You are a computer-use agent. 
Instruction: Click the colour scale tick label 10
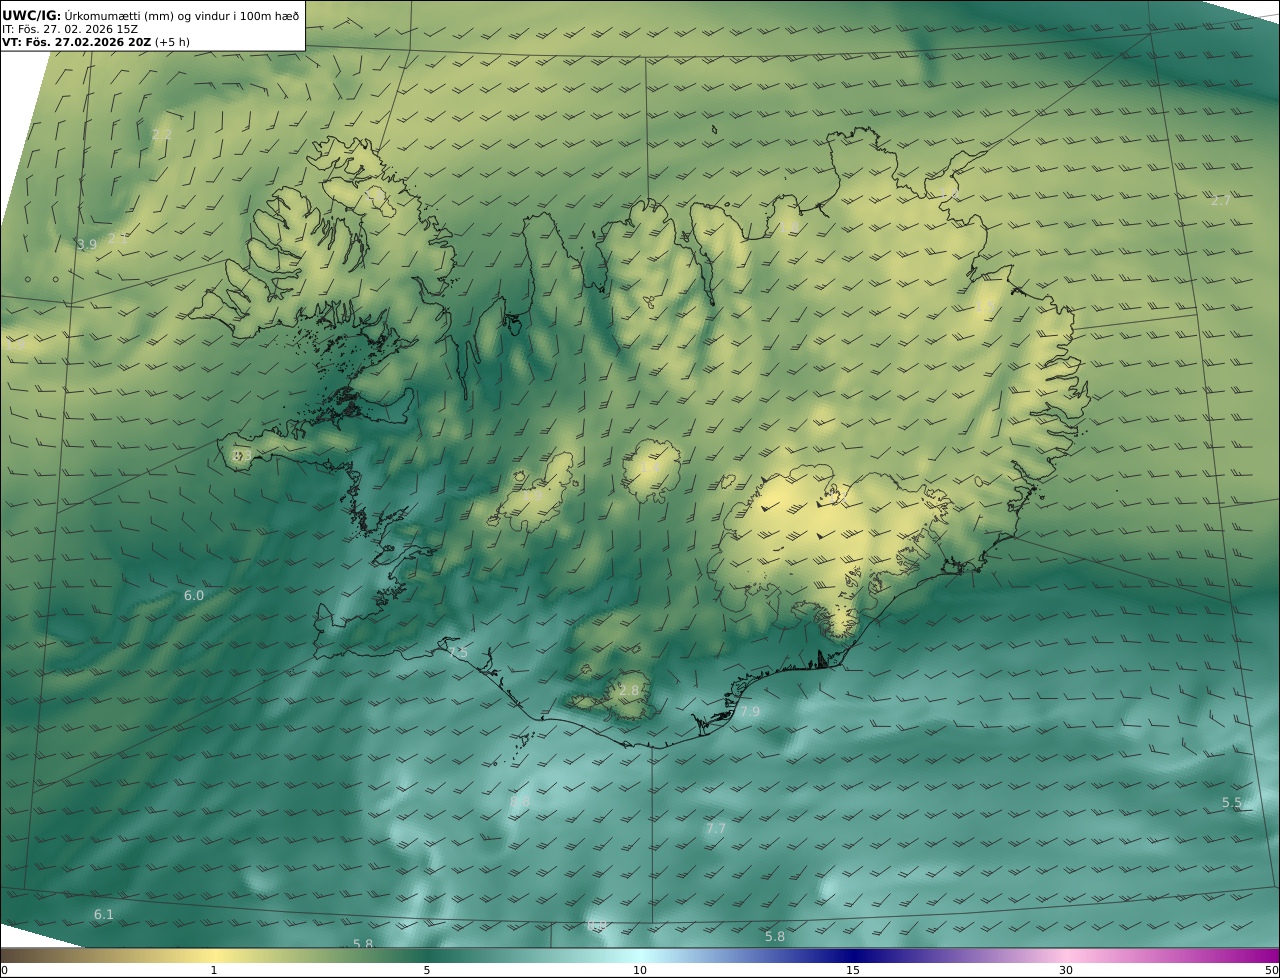640,970
